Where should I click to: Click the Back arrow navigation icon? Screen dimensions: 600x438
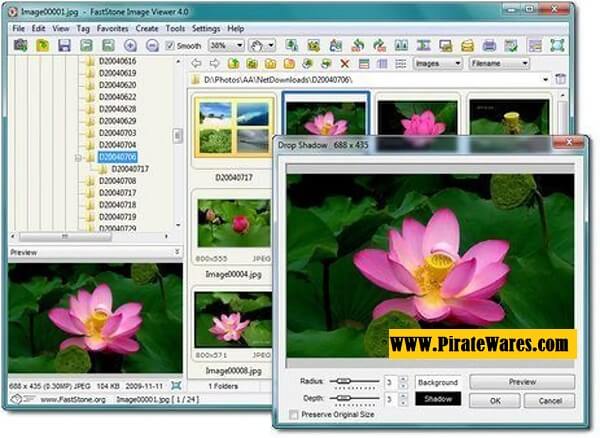point(196,64)
